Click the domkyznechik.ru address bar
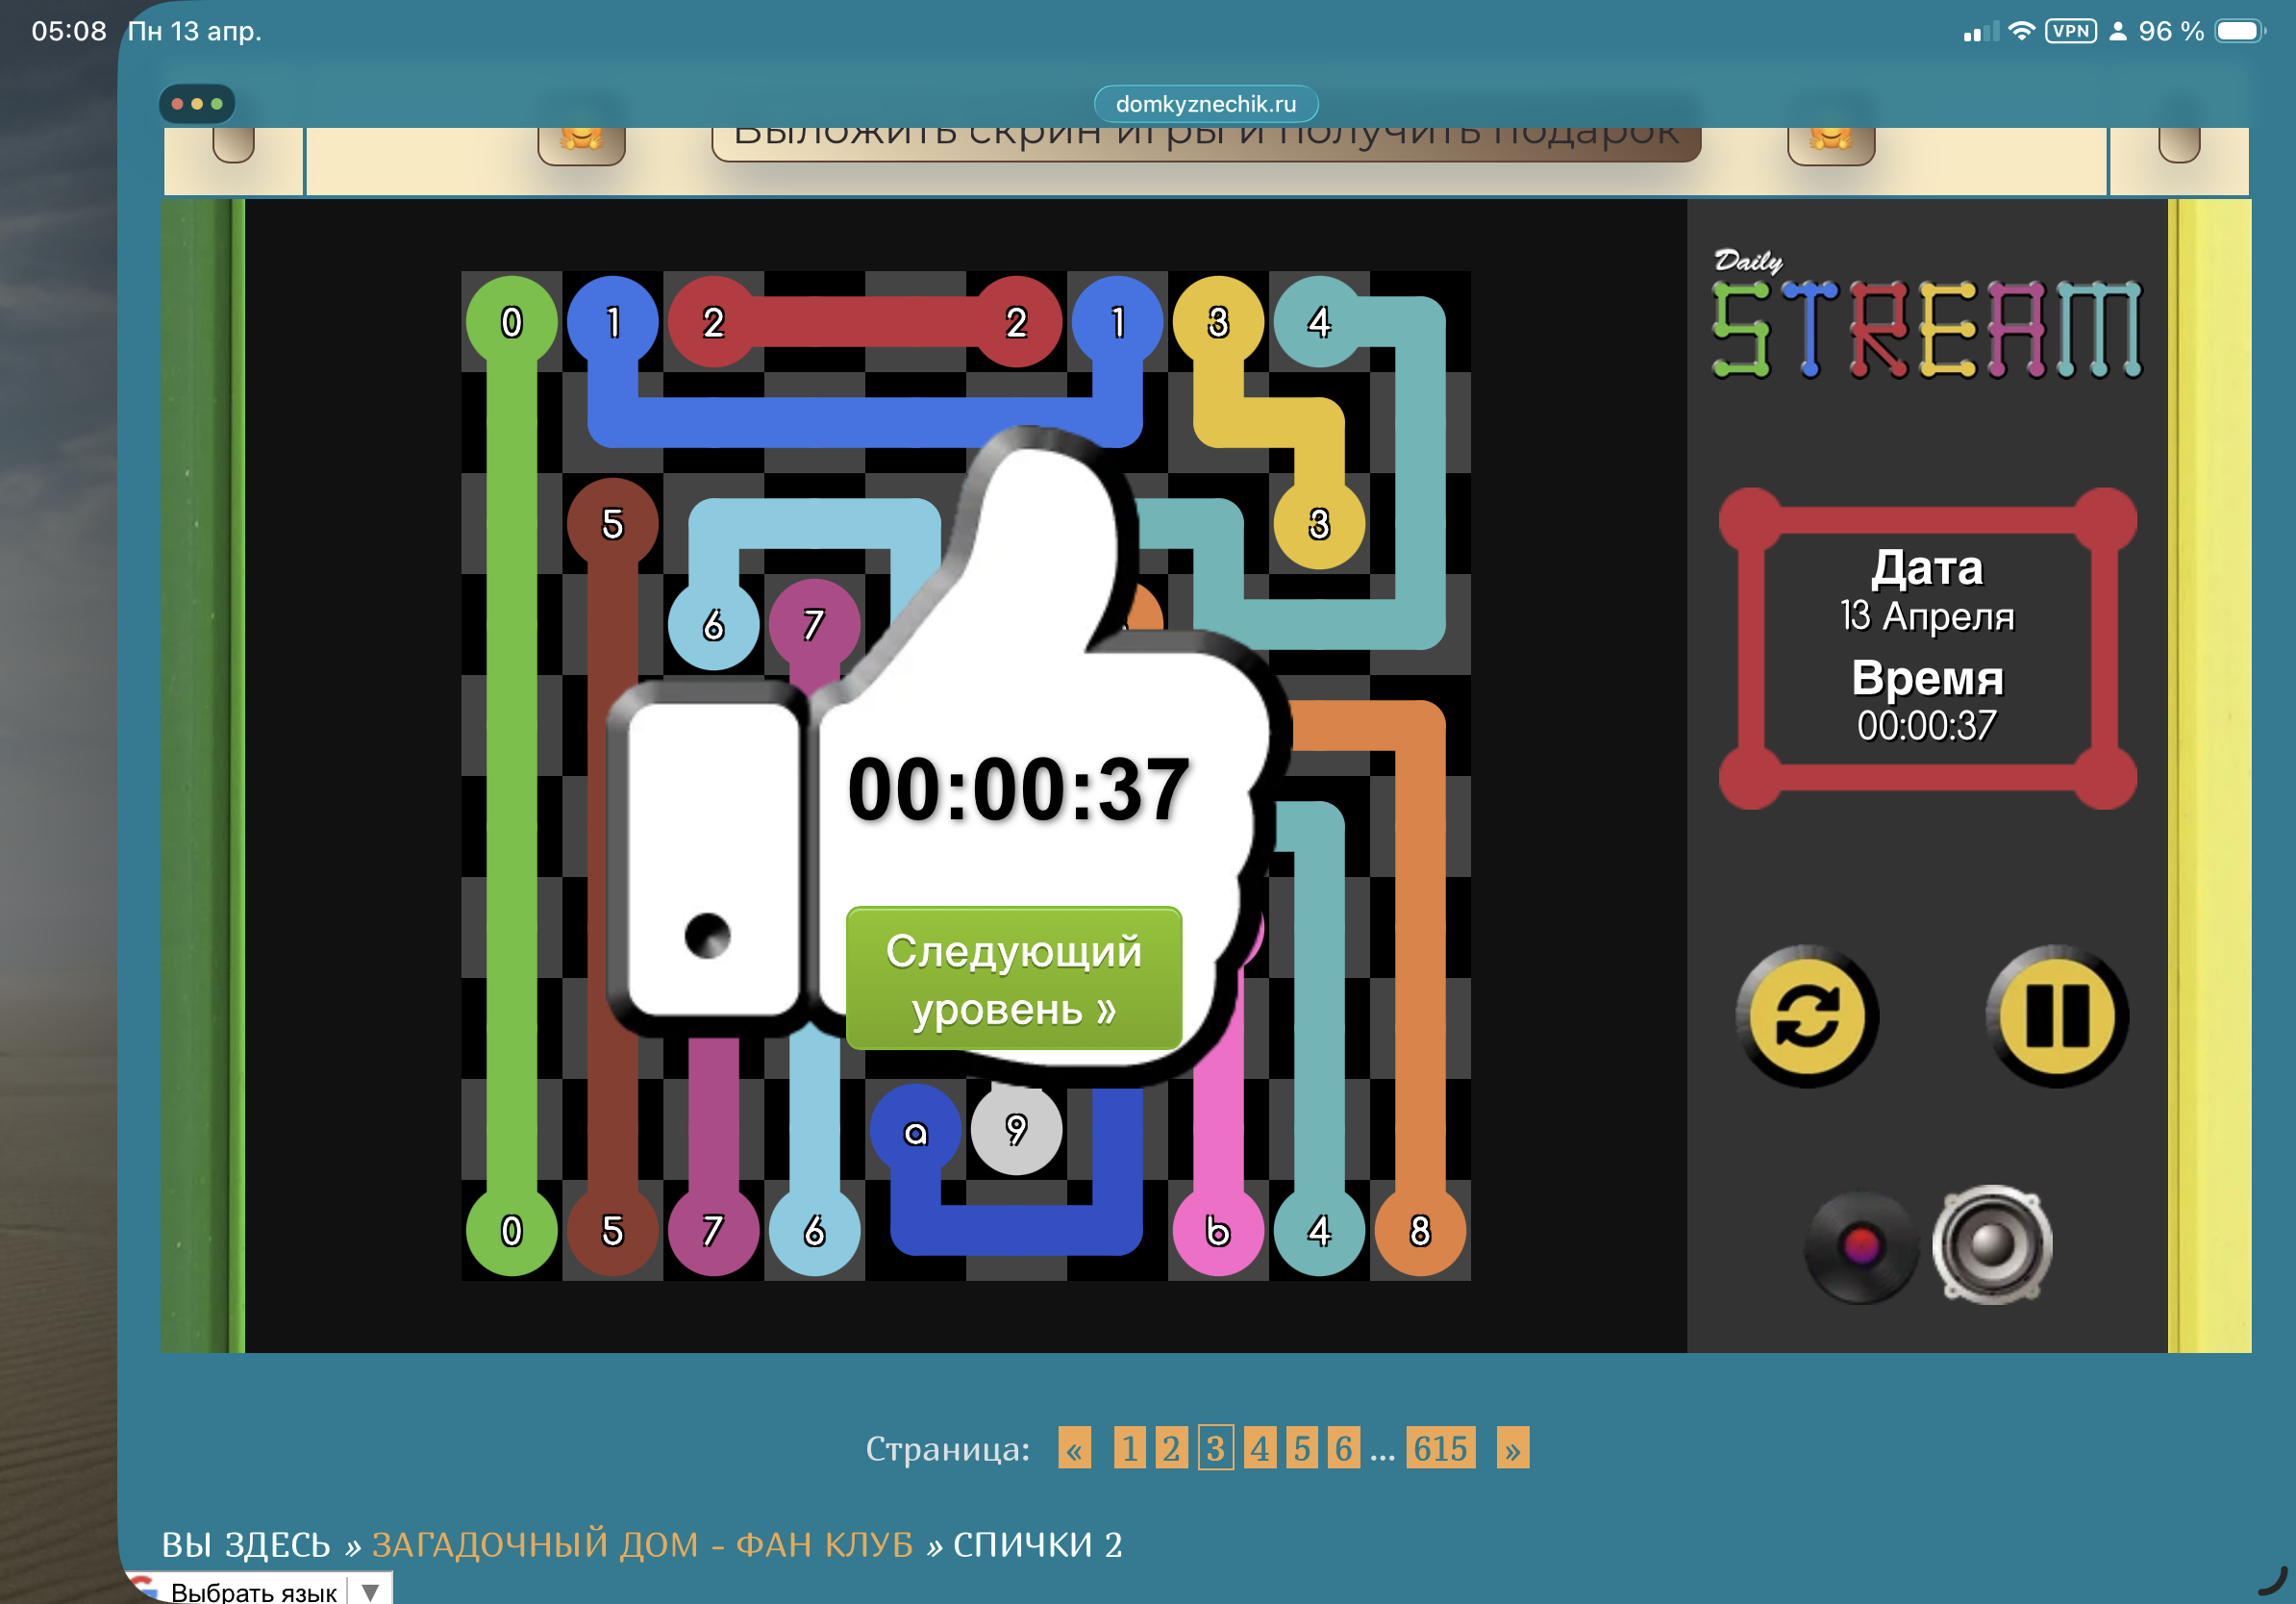 pyautogui.click(x=1205, y=104)
